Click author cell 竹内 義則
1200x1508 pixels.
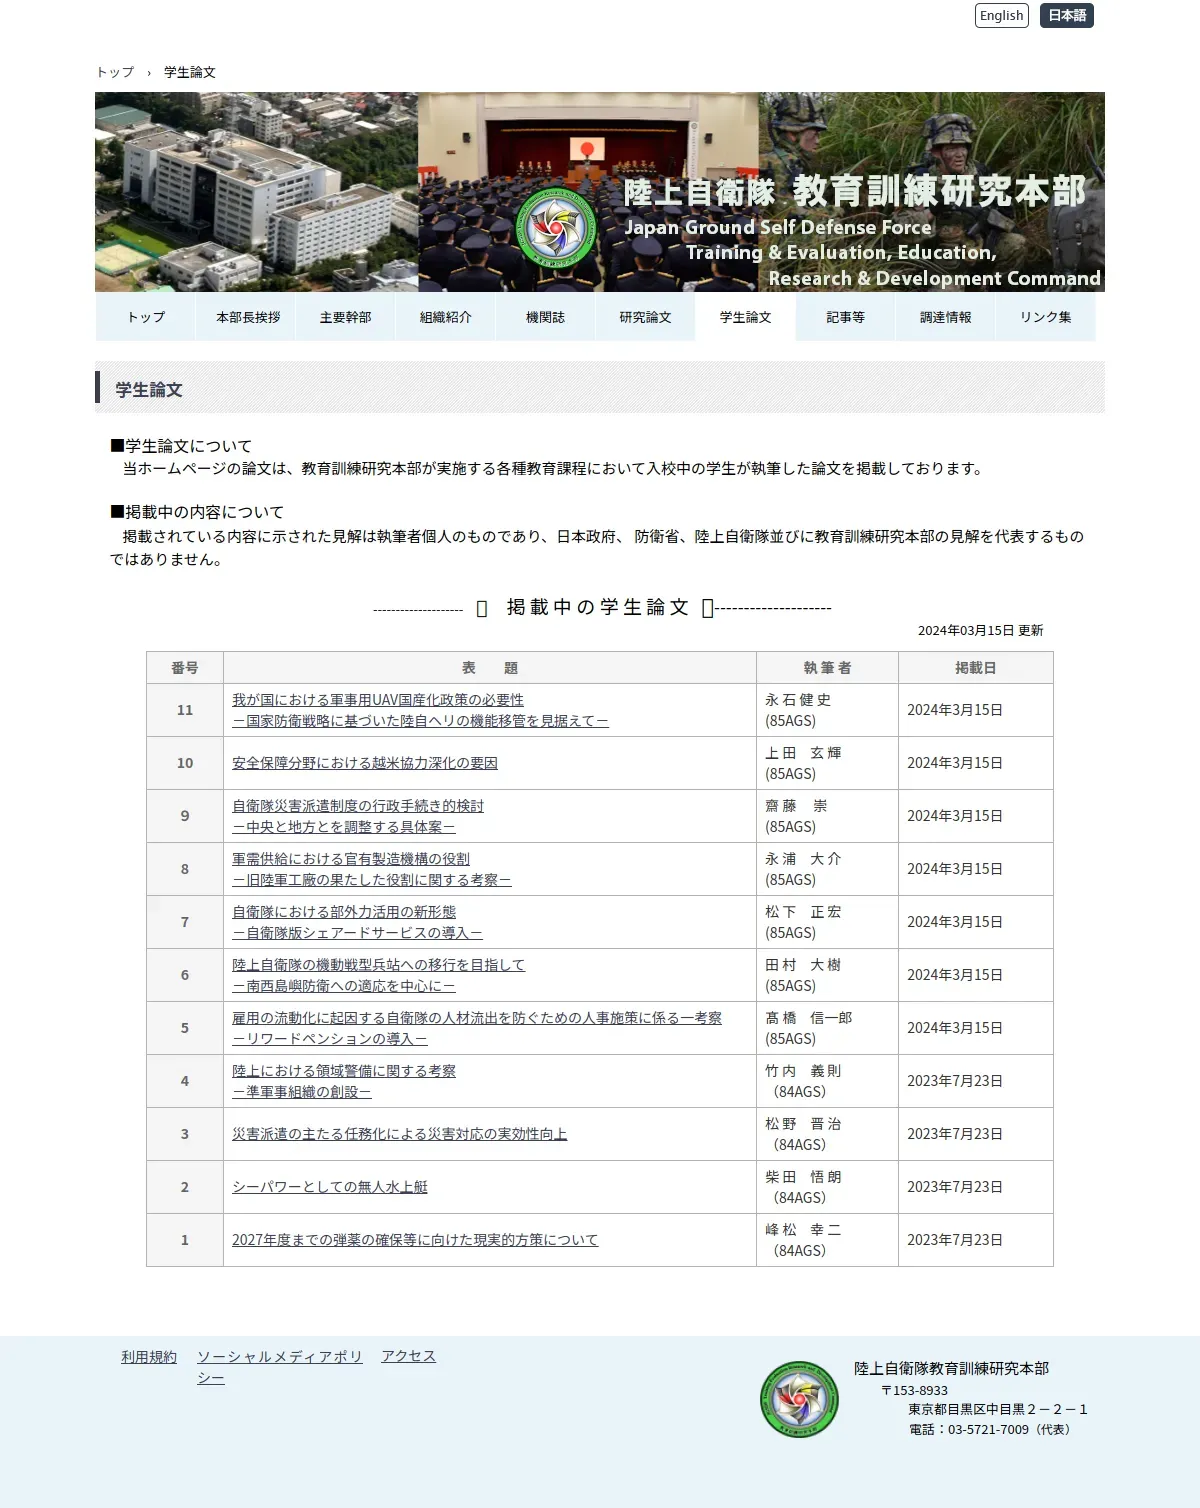pyautogui.click(x=827, y=1081)
